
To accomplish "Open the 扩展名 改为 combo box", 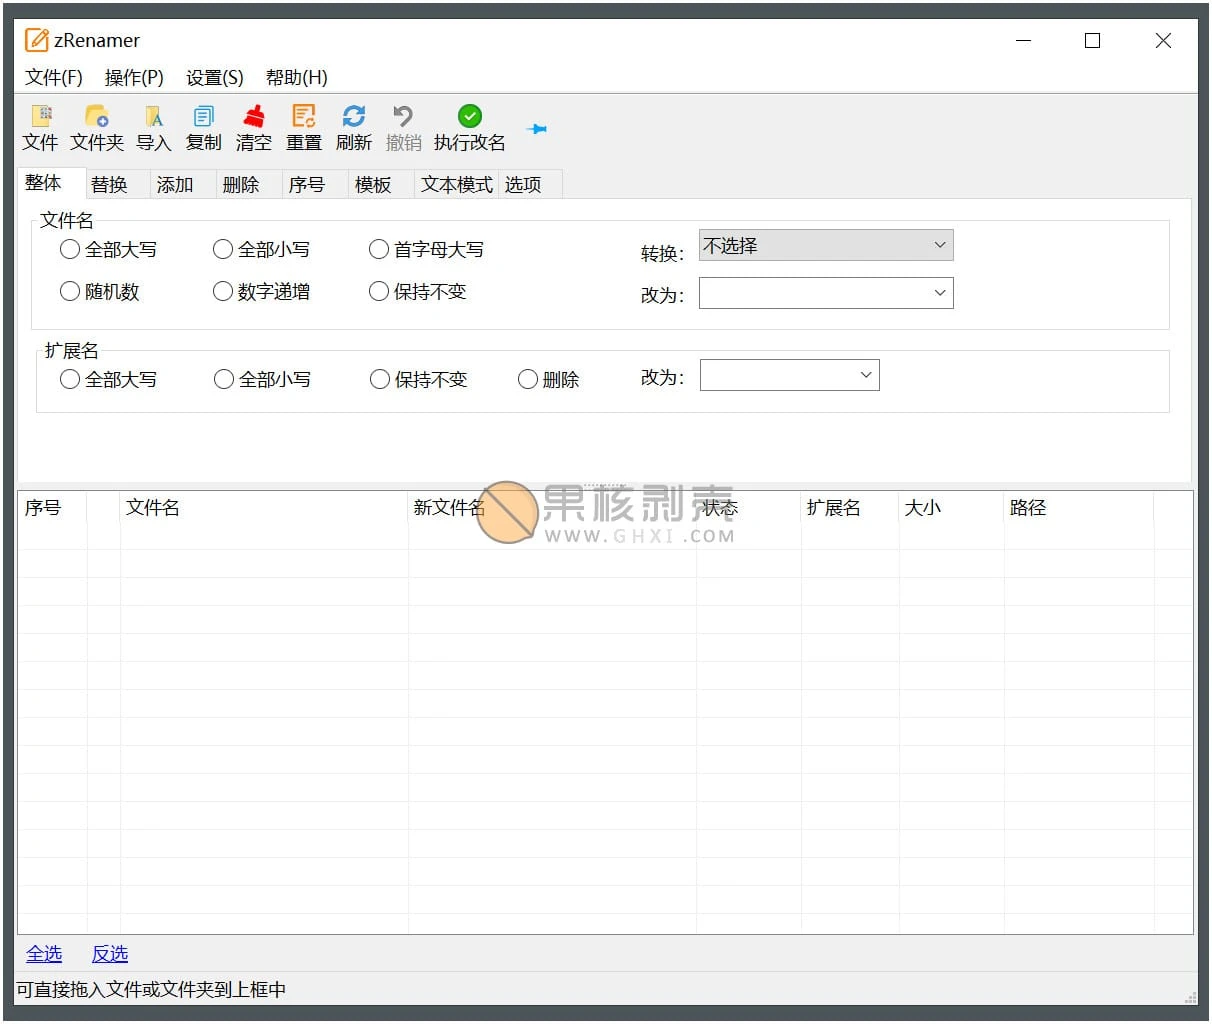I will (790, 375).
